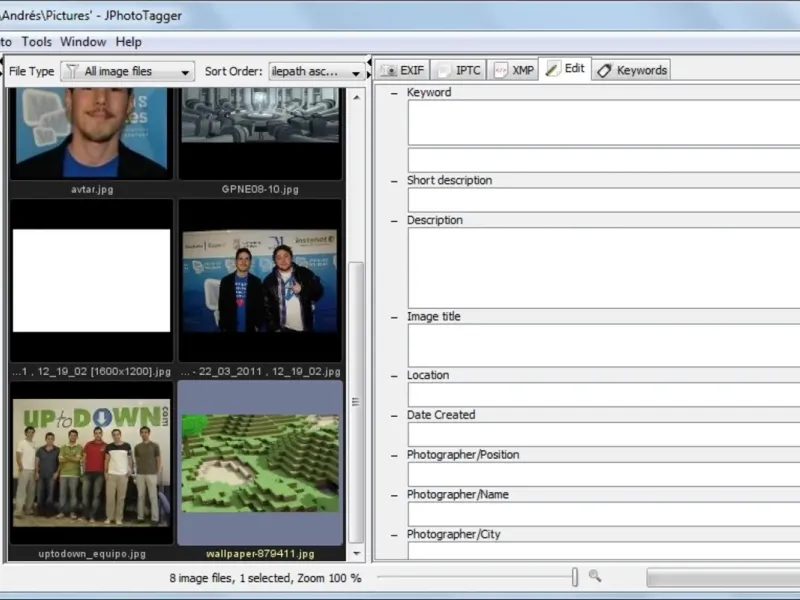Open the Sort Order dropdown

[316, 72]
